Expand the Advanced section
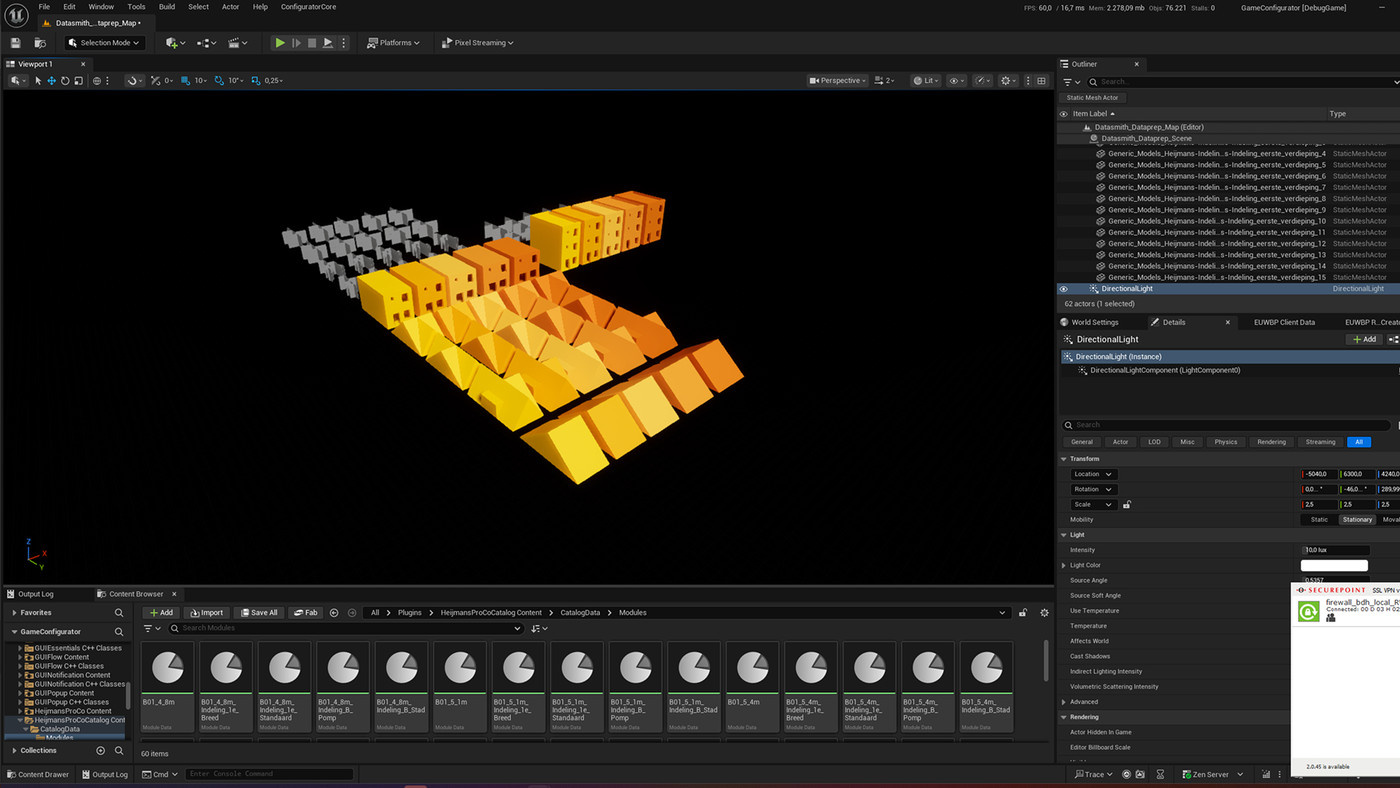Viewport: 1400px width, 788px height. [x=1064, y=702]
